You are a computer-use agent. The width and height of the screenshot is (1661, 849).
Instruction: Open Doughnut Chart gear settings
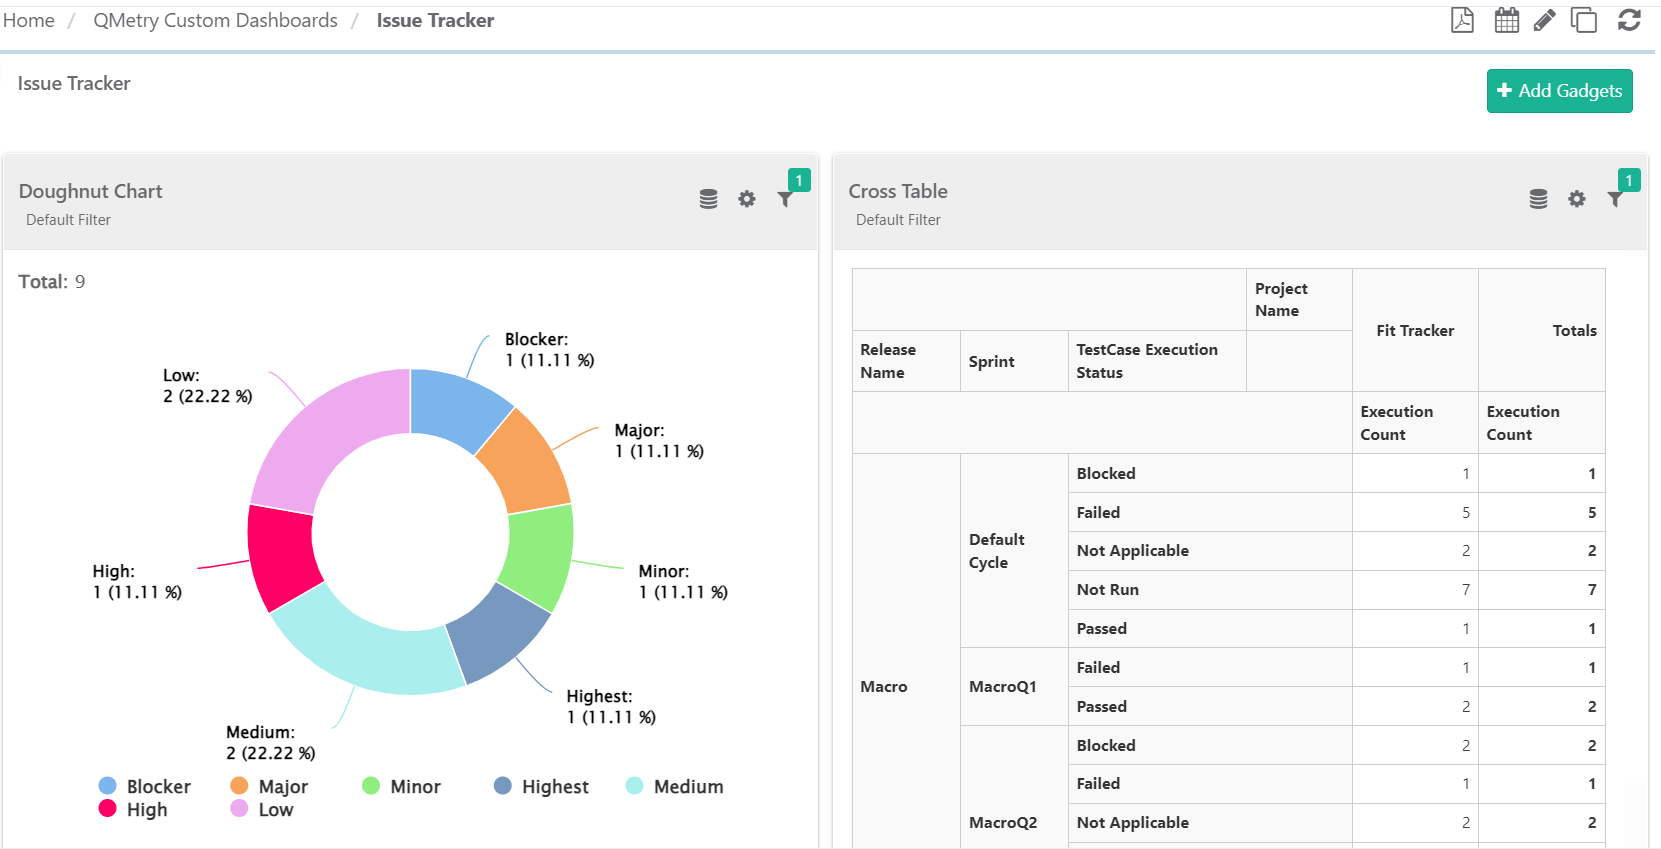click(x=747, y=199)
